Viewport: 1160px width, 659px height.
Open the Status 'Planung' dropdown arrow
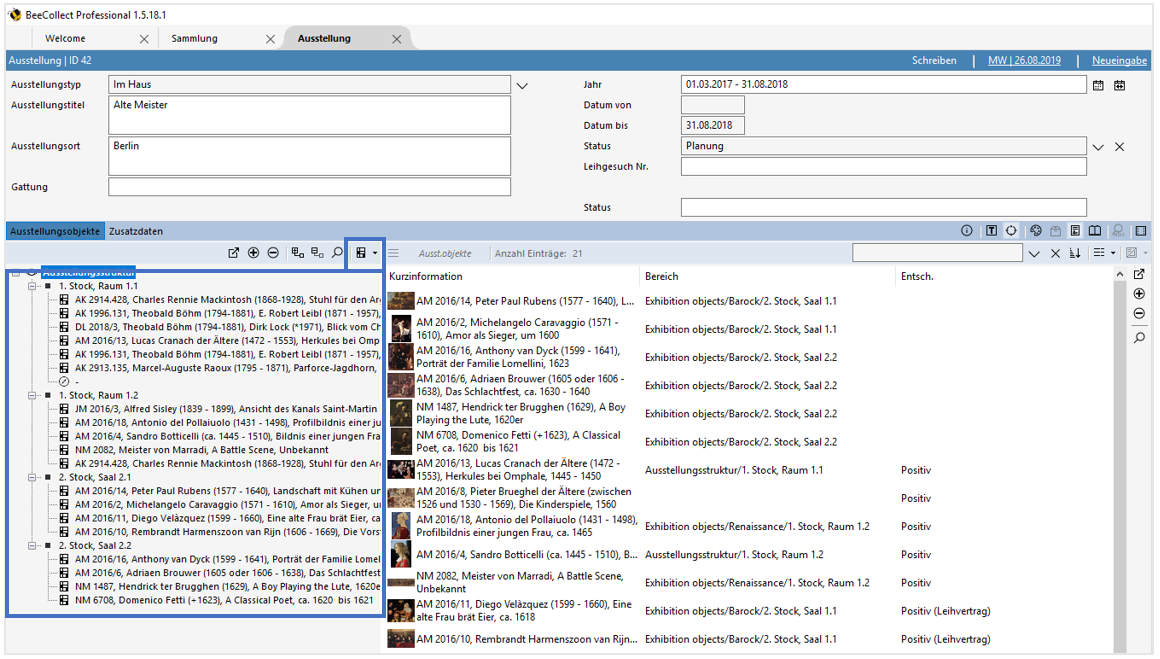click(x=1098, y=147)
